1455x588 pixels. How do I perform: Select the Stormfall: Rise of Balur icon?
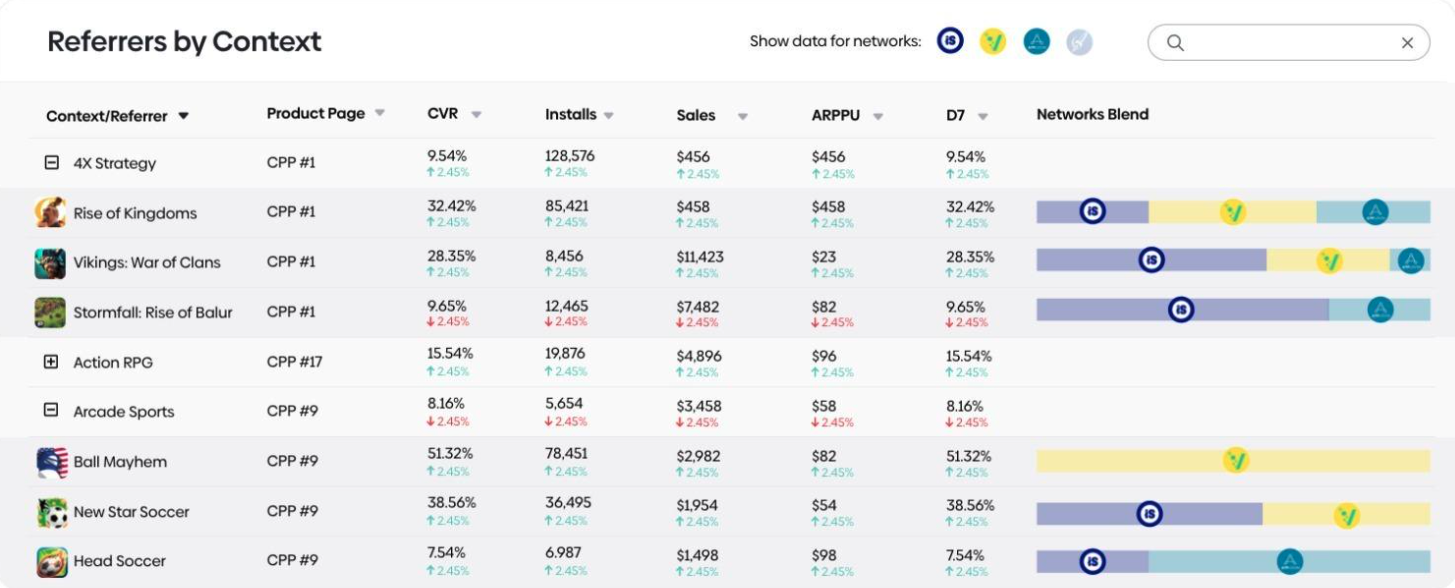50,312
